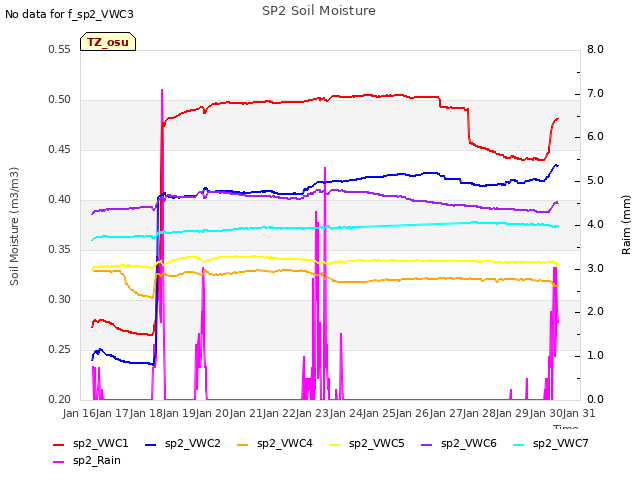640x480 pixels.
Task: Click the 4.0 right axis value
Action: pyautogui.click(x=595, y=225)
